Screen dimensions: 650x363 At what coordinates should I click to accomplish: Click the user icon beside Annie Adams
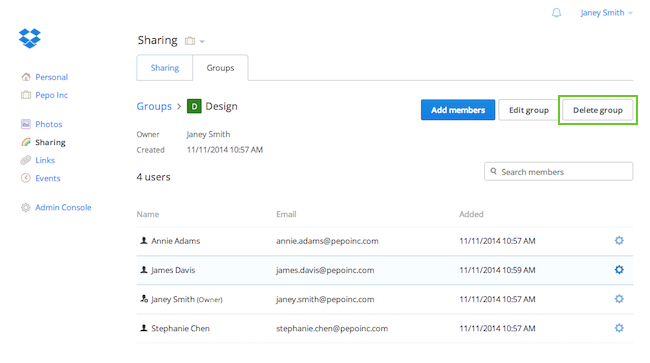tap(144, 240)
